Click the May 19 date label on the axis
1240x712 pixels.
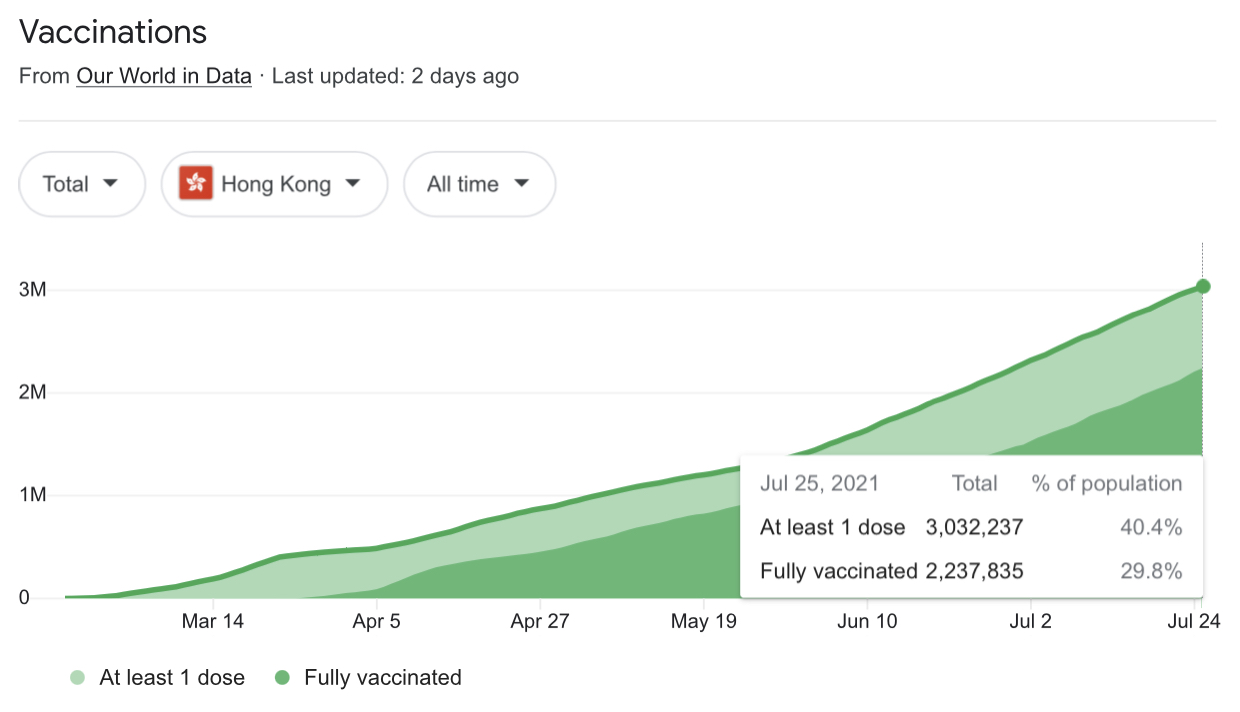(x=704, y=622)
